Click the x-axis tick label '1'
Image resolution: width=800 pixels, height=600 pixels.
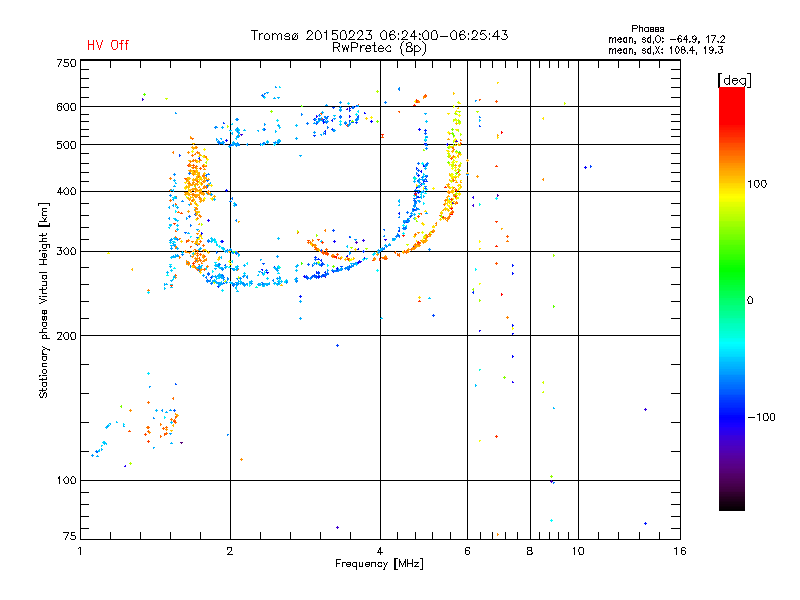80,551
